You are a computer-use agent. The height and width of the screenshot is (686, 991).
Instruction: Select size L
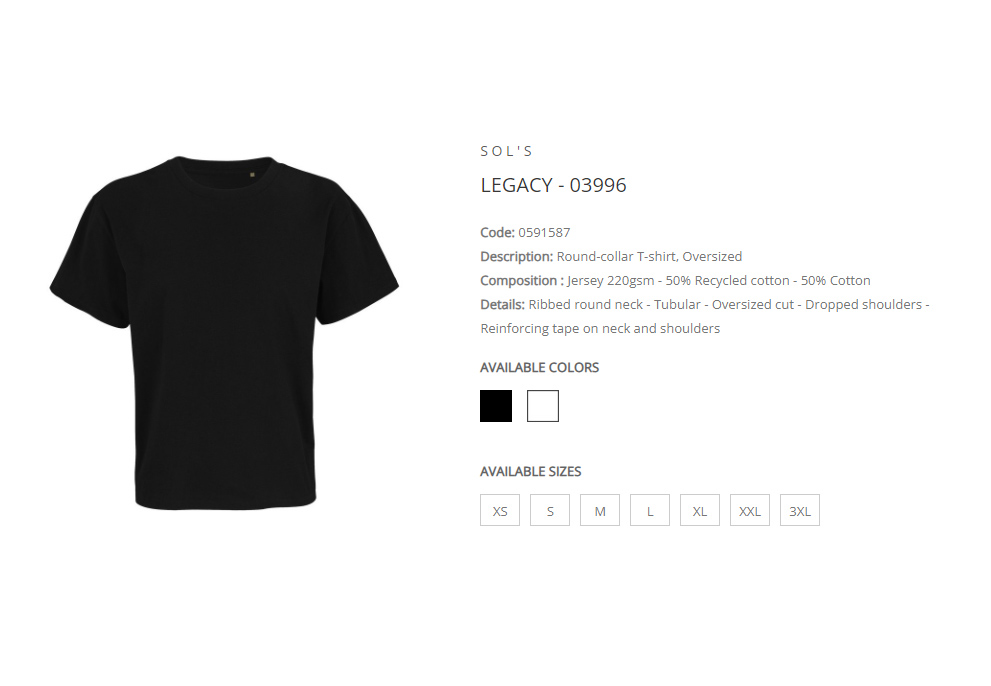(650, 510)
